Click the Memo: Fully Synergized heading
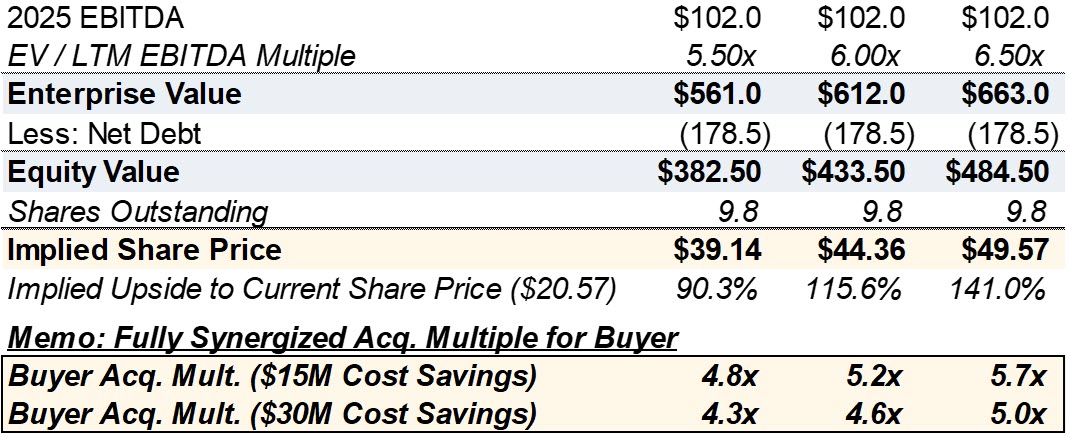This screenshot has width=1069, height=437. click(x=343, y=338)
